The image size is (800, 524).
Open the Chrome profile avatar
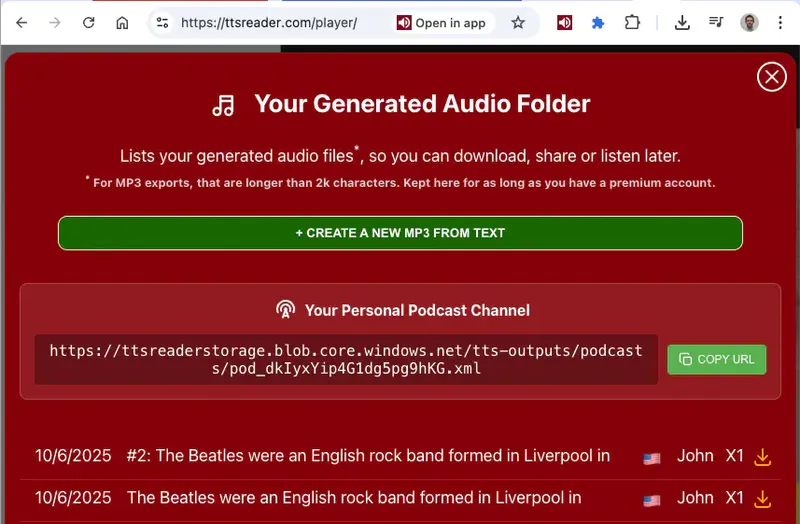click(x=749, y=22)
